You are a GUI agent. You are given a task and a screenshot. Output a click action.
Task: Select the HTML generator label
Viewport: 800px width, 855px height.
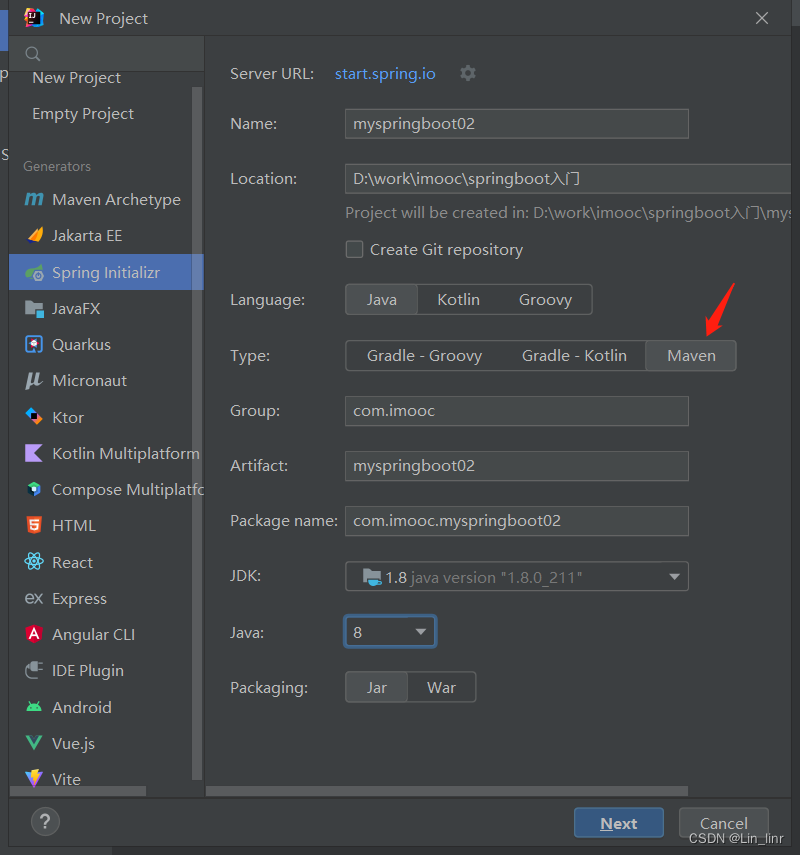(x=74, y=526)
